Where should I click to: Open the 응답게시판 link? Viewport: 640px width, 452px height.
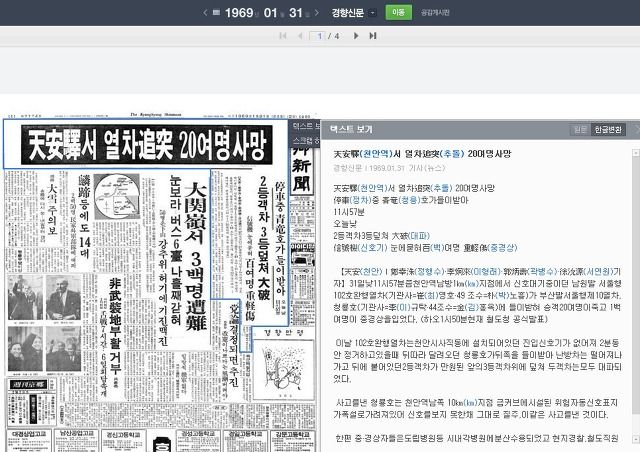point(435,13)
